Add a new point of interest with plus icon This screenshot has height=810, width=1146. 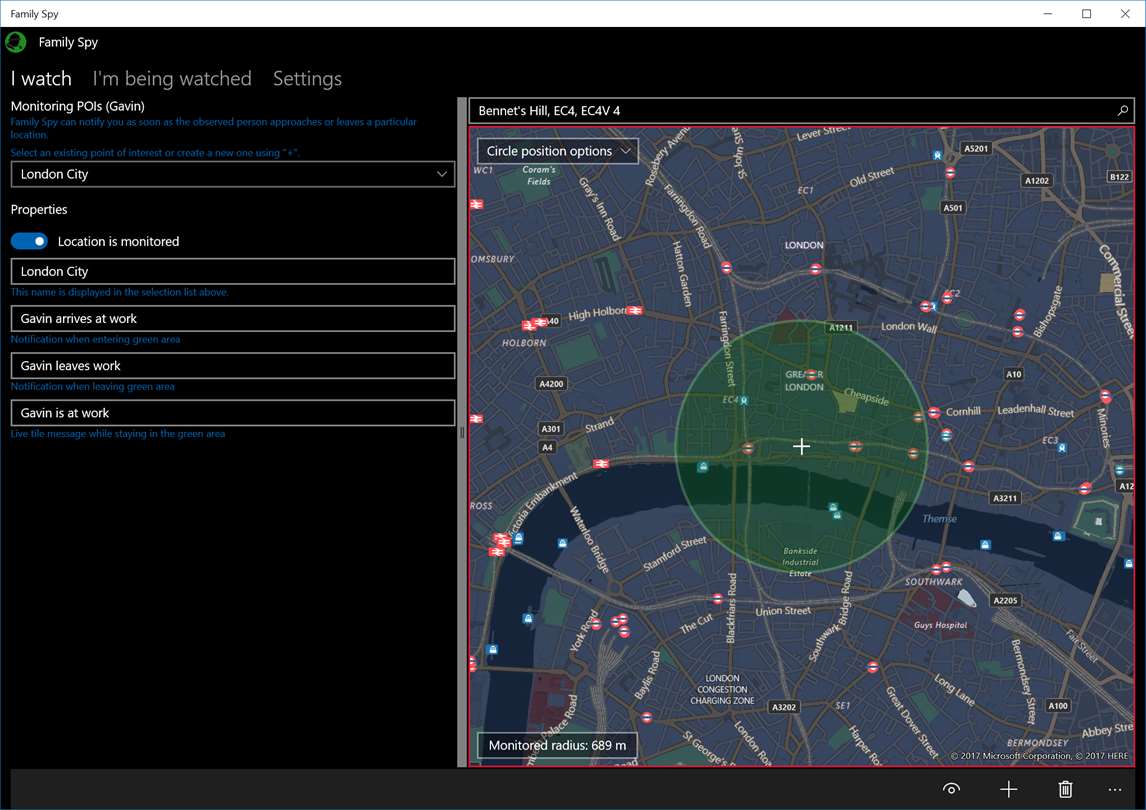[1009, 789]
